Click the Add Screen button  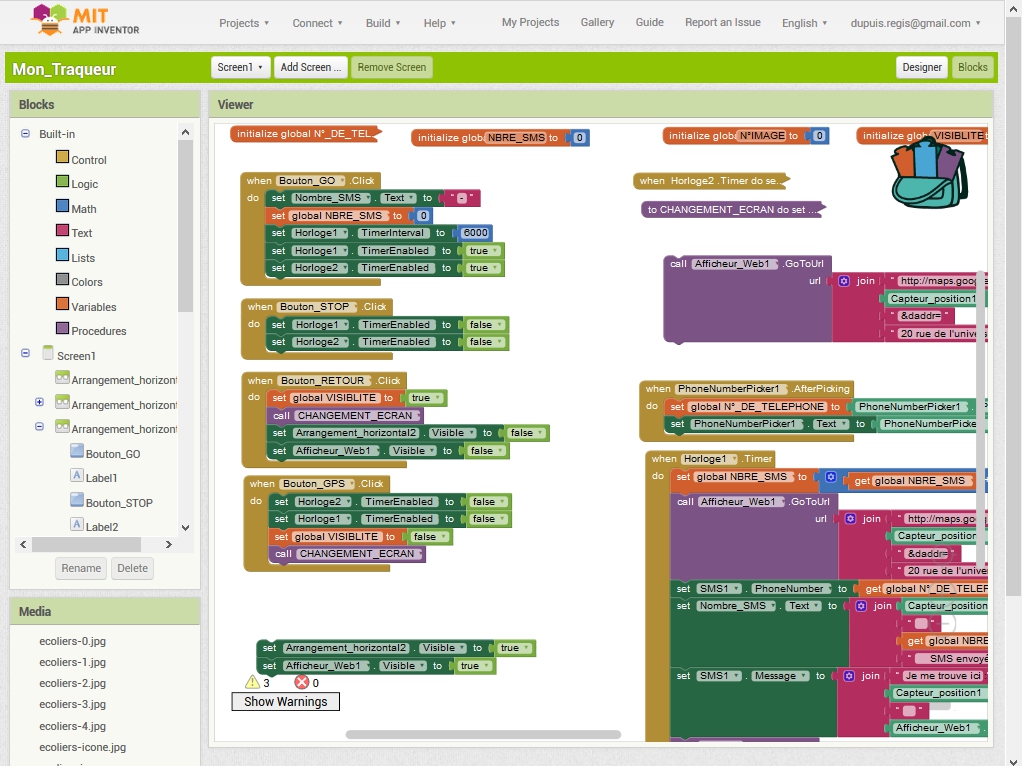[x=310, y=67]
